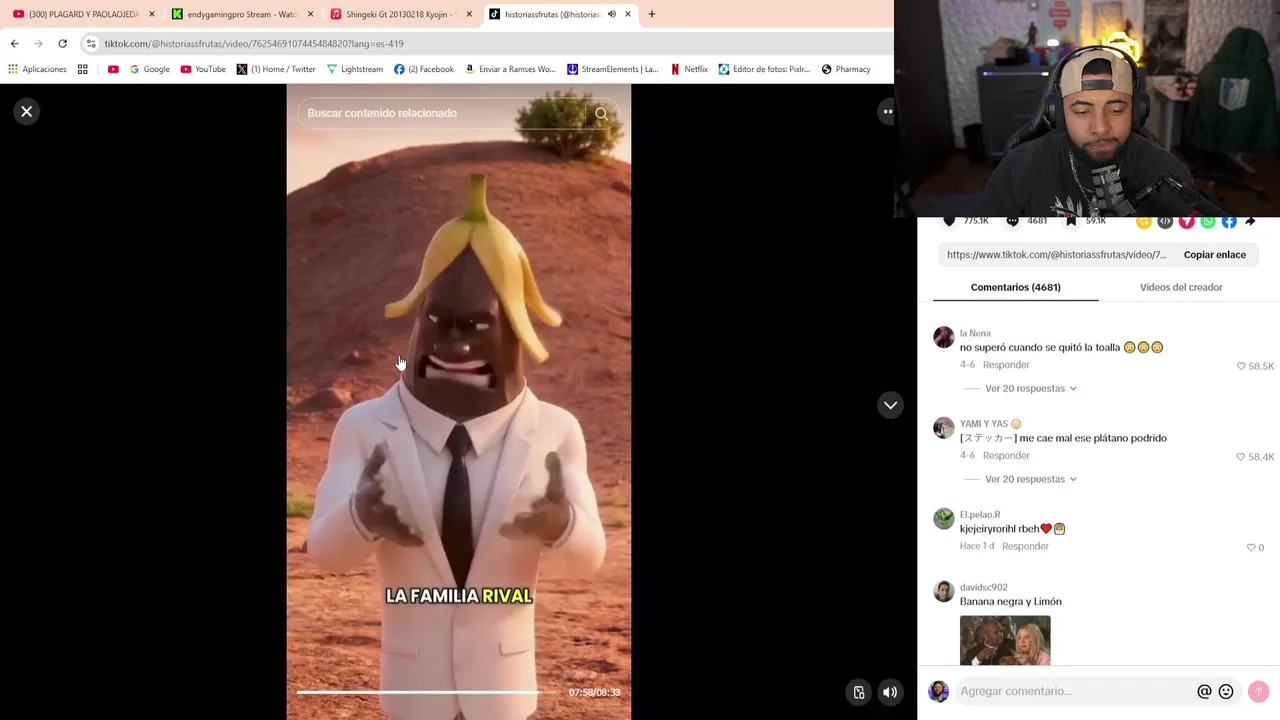
Task: Switch to Videos del creador tab
Action: [x=1181, y=287]
